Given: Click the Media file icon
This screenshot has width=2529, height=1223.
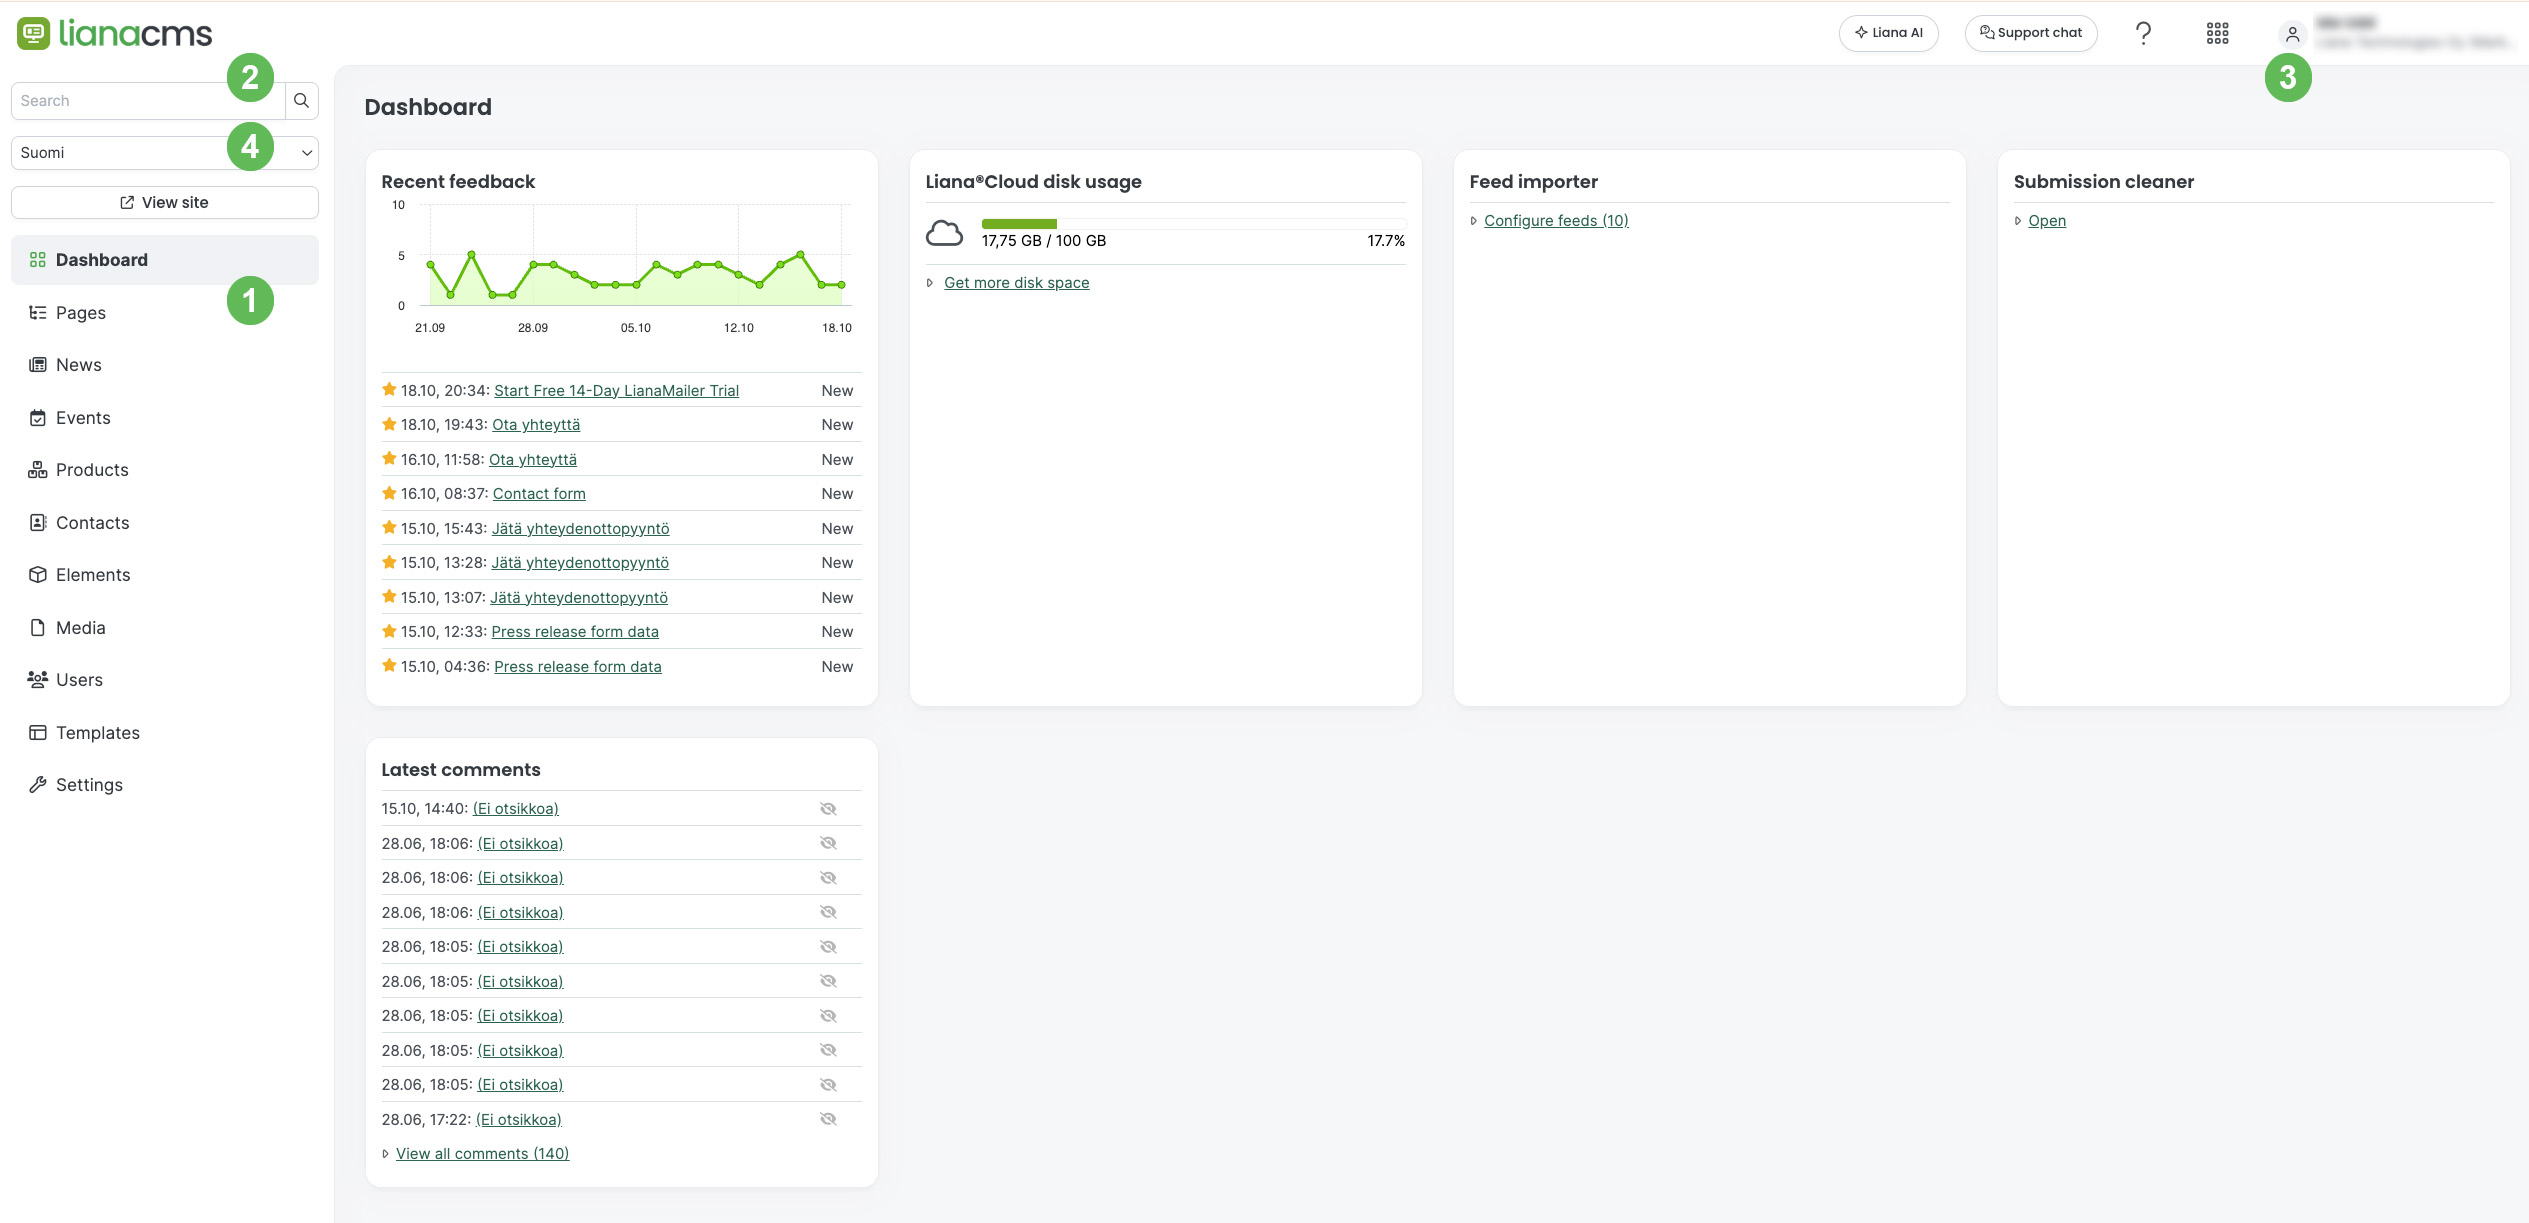Looking at the screenshot, I should click(x=38, y=628).
